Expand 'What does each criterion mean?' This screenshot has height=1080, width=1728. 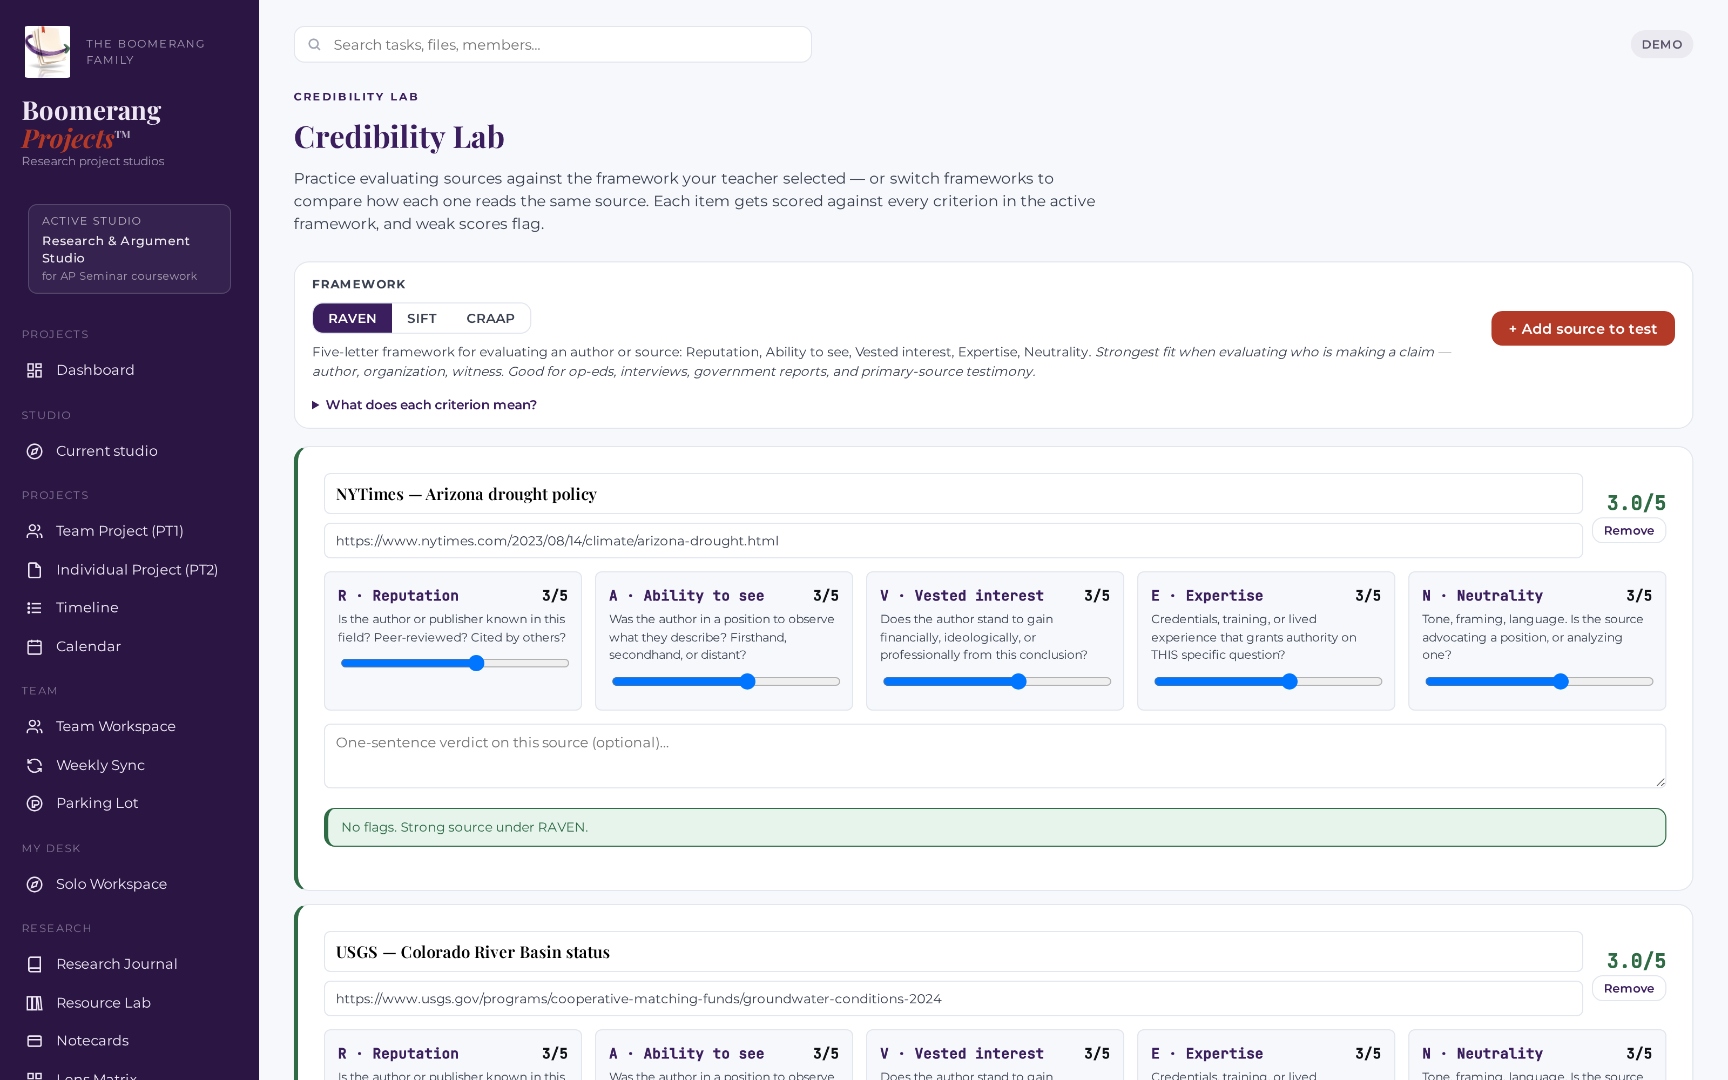coord(424,405)
